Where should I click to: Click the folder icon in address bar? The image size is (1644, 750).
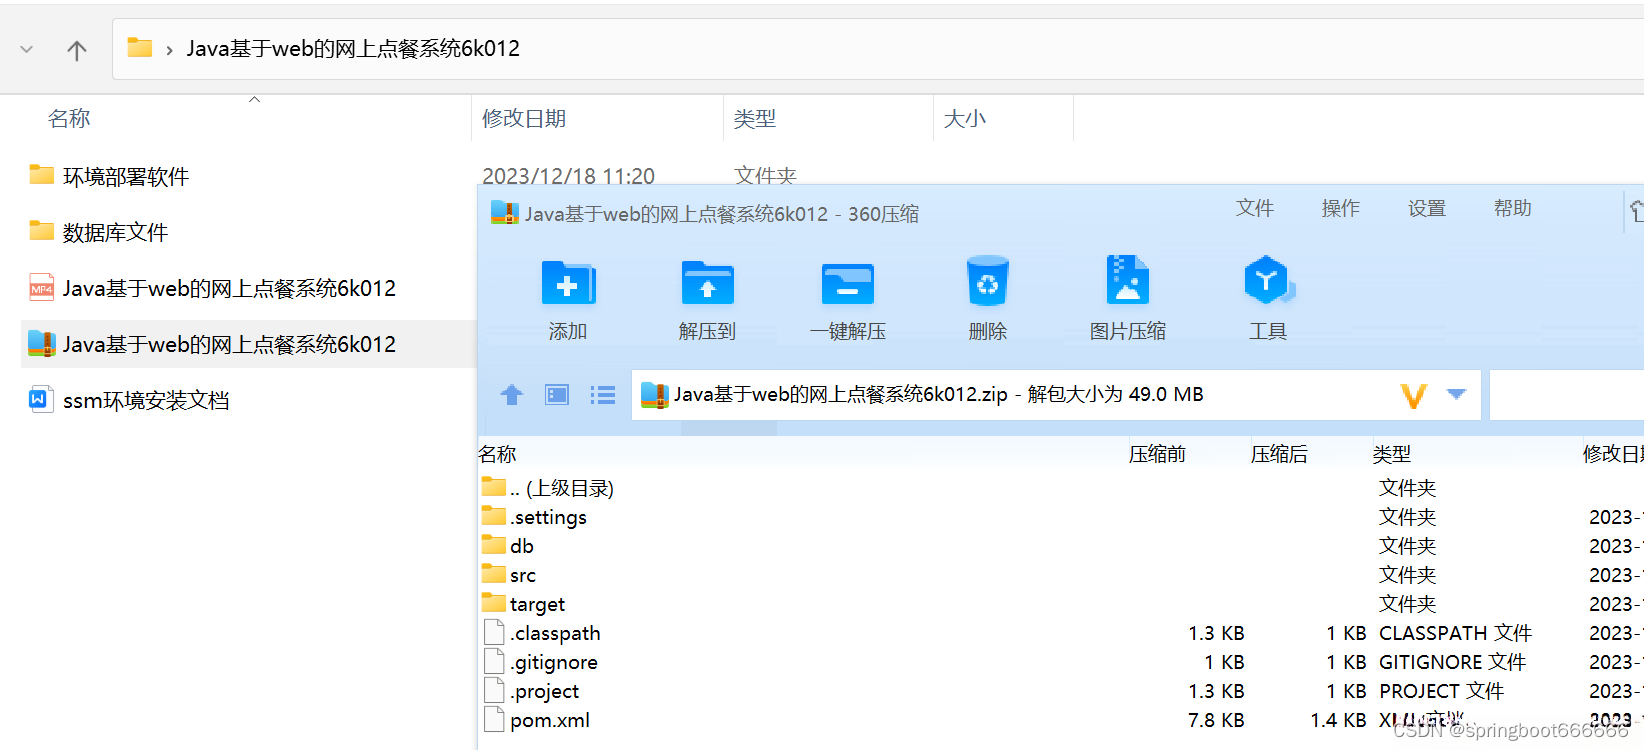click(x=140, y=47)
